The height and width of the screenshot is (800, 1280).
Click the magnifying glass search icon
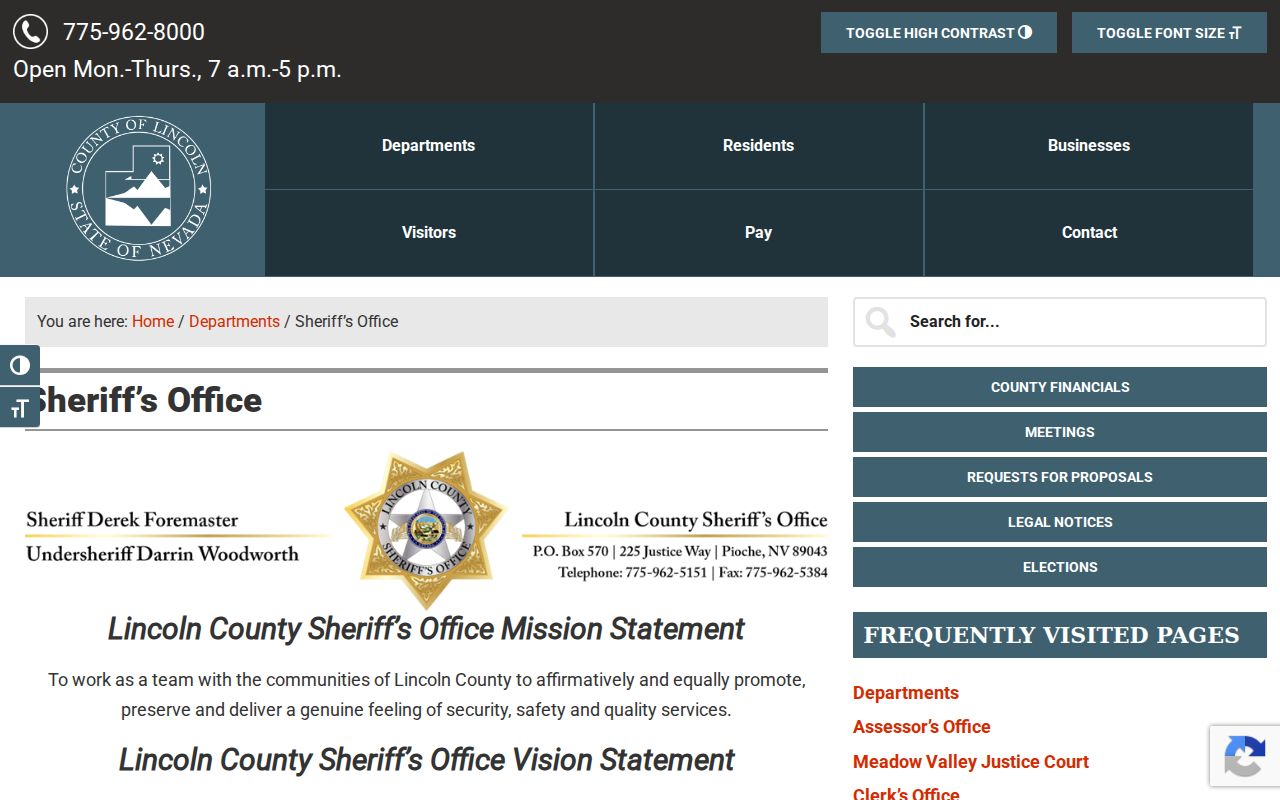(x=880, y=322)
